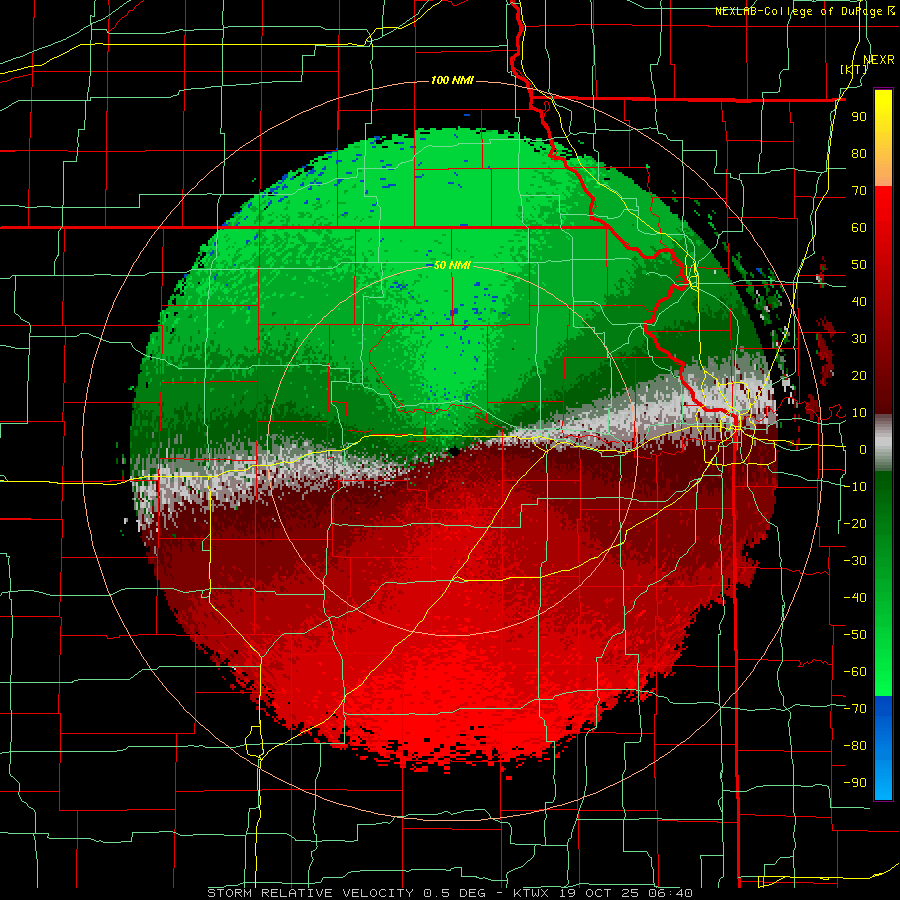Click the 20 value on the color scale

pyautogui.click(x=859, y=375)
